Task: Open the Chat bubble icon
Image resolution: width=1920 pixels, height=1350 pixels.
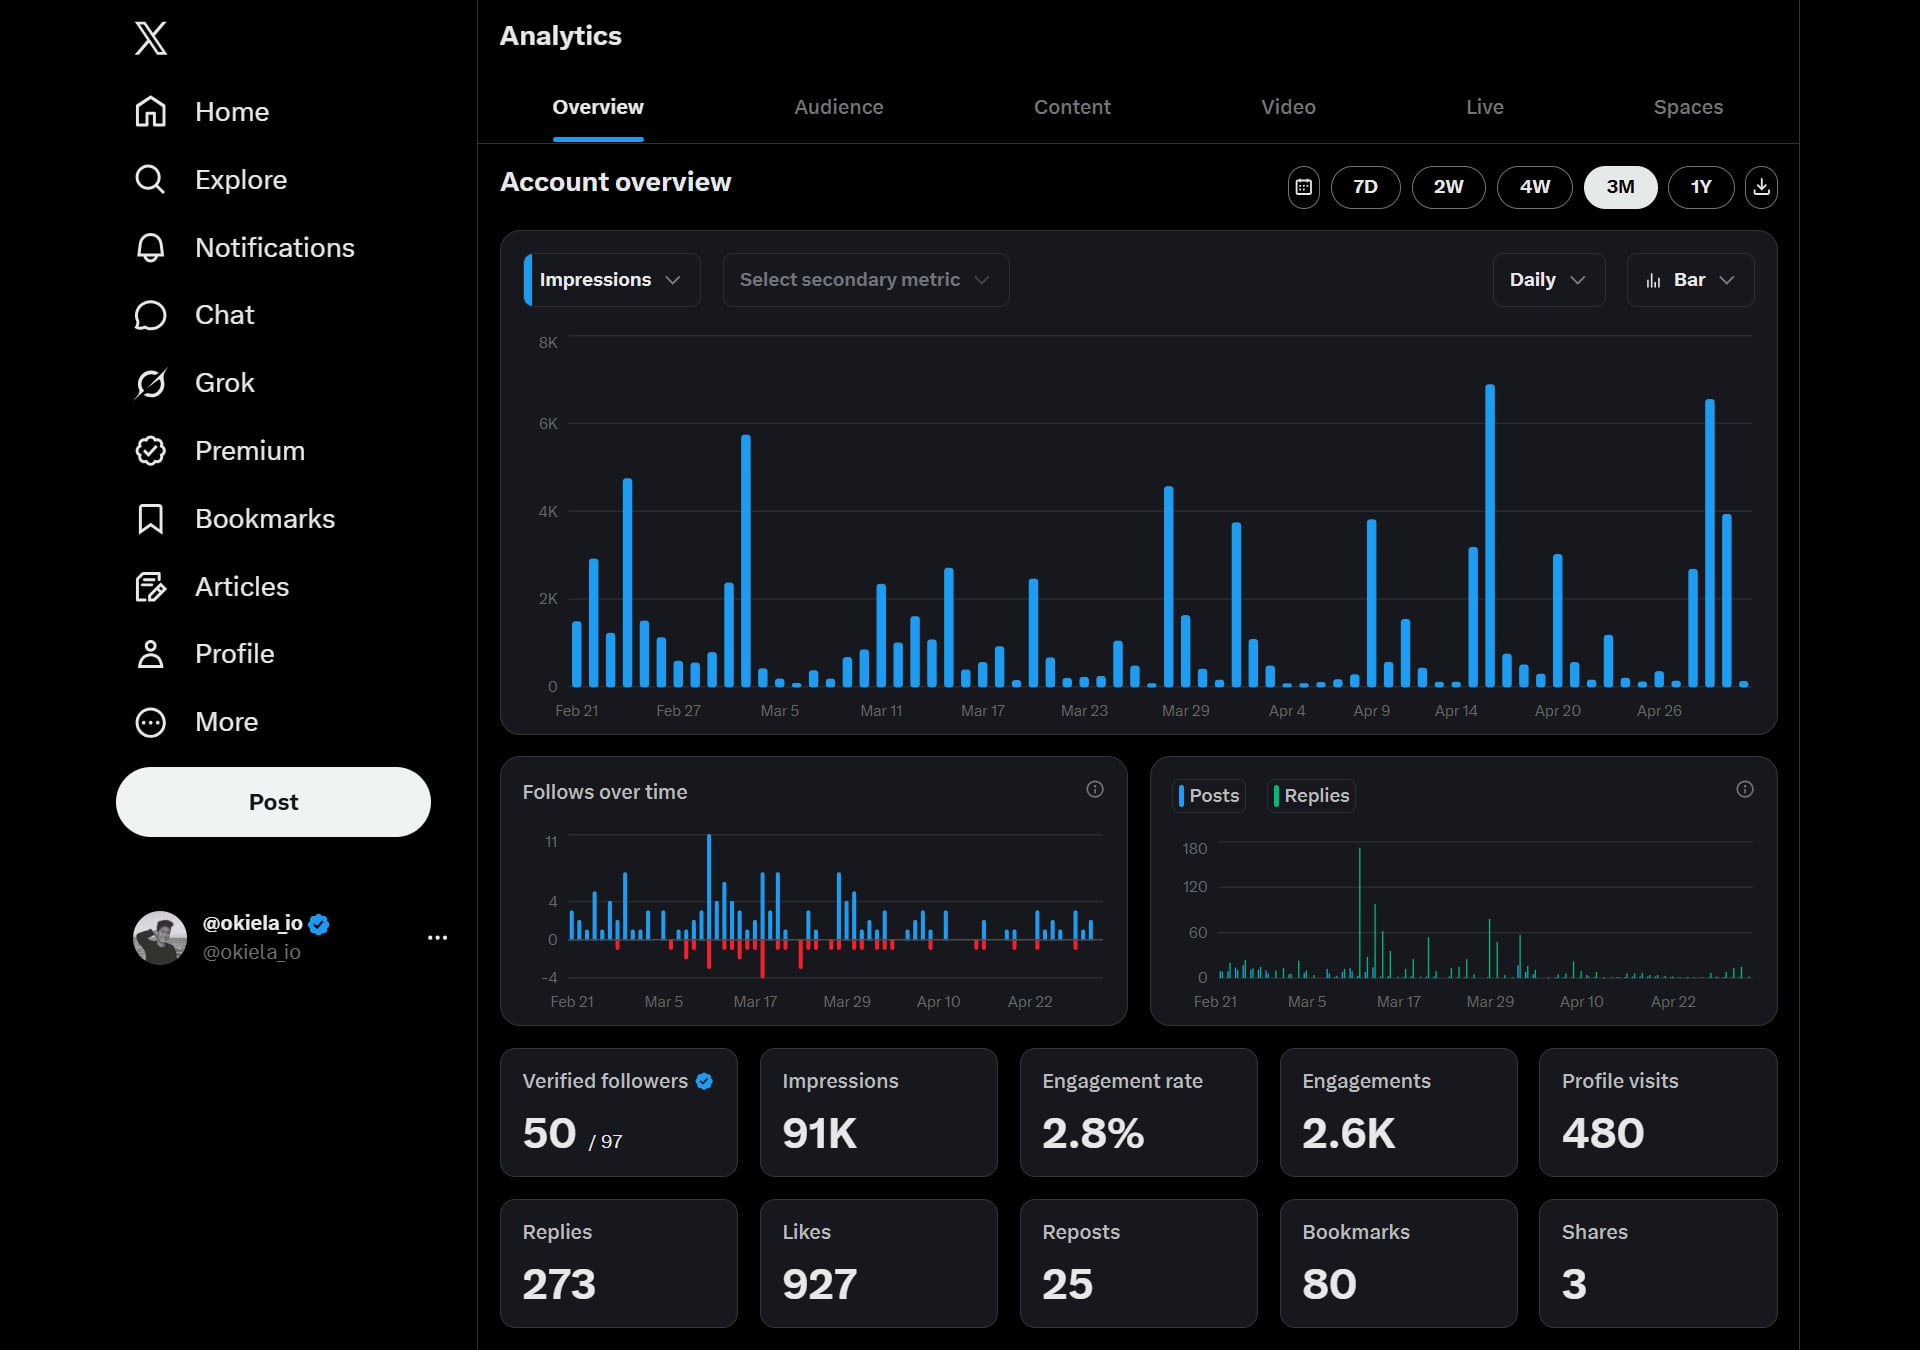Action: 150,315
